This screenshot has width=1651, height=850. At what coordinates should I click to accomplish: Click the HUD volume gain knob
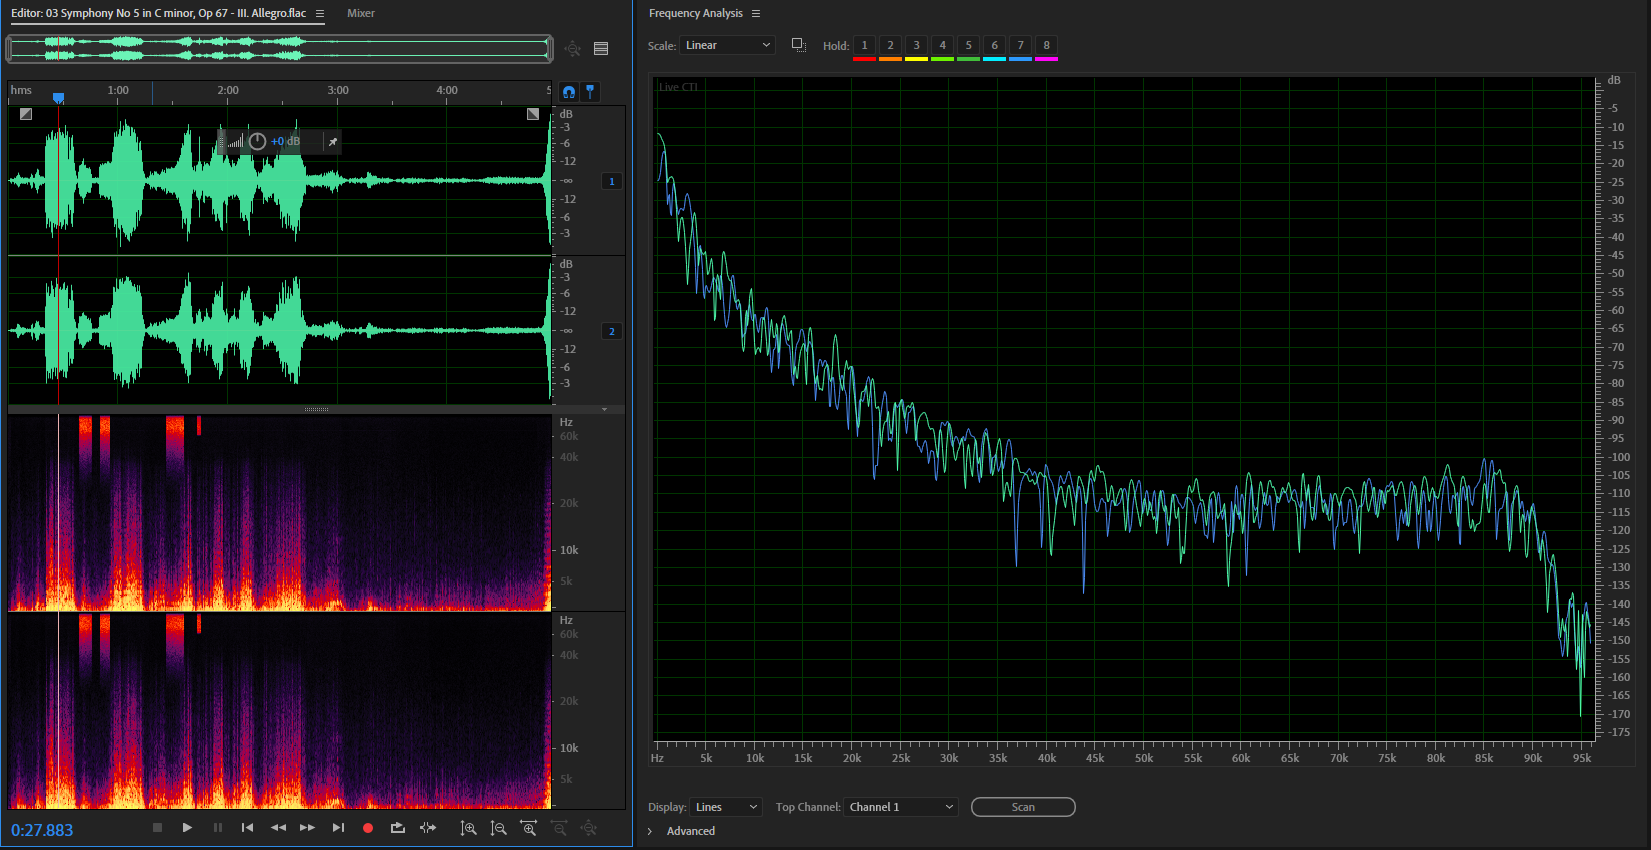click(257, 141)
